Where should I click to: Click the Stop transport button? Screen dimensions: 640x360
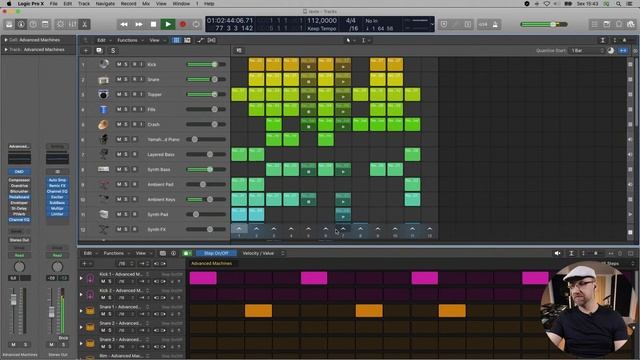tap(153, 24)
